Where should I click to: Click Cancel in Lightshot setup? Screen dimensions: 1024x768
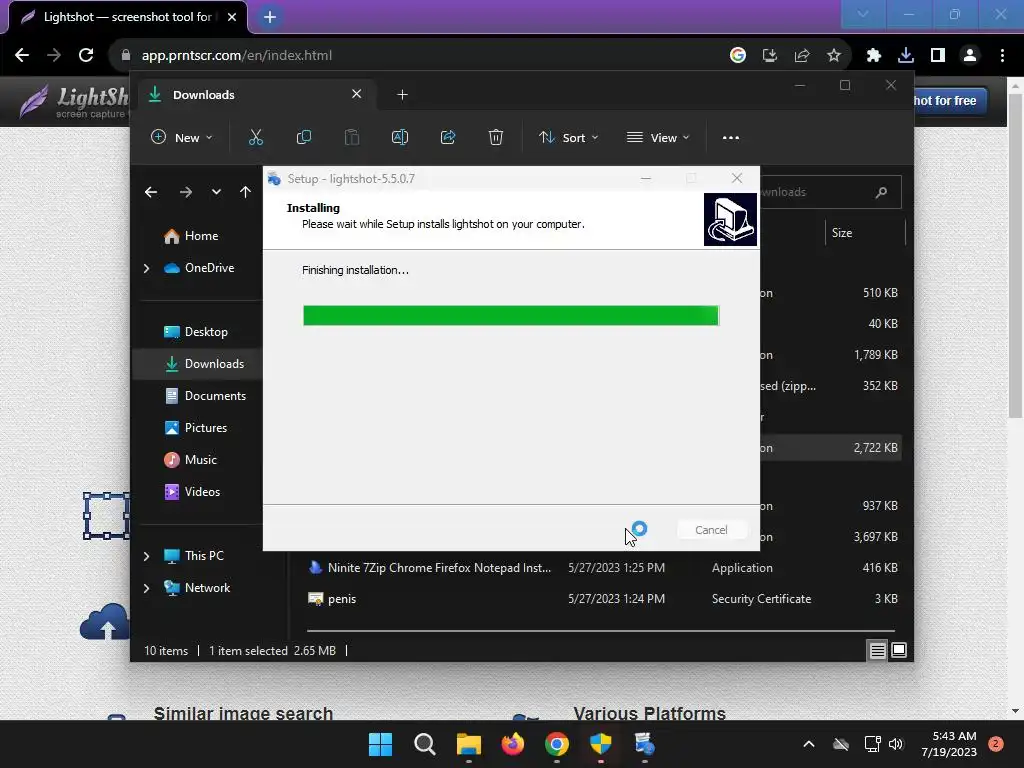pyautogui.click(x=711, y=530)
